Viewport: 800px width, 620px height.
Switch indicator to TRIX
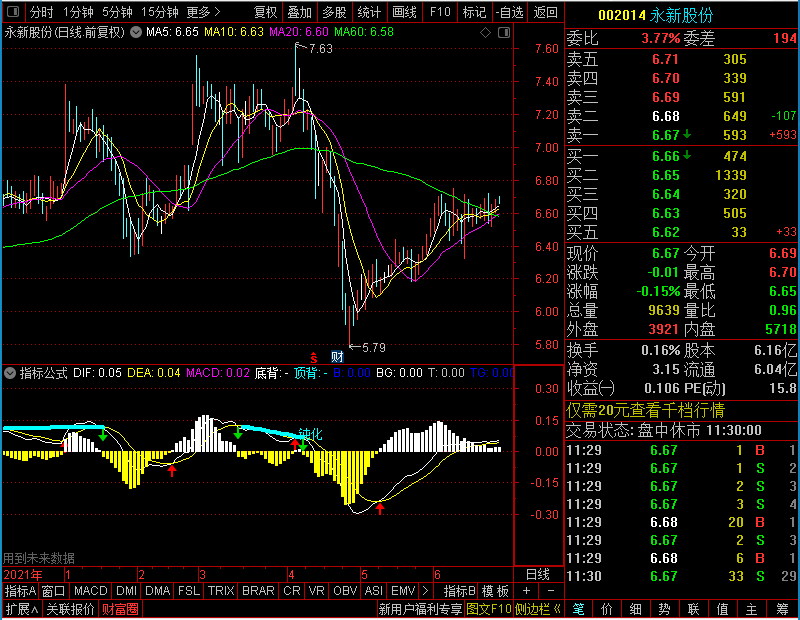tap(221, 591)
